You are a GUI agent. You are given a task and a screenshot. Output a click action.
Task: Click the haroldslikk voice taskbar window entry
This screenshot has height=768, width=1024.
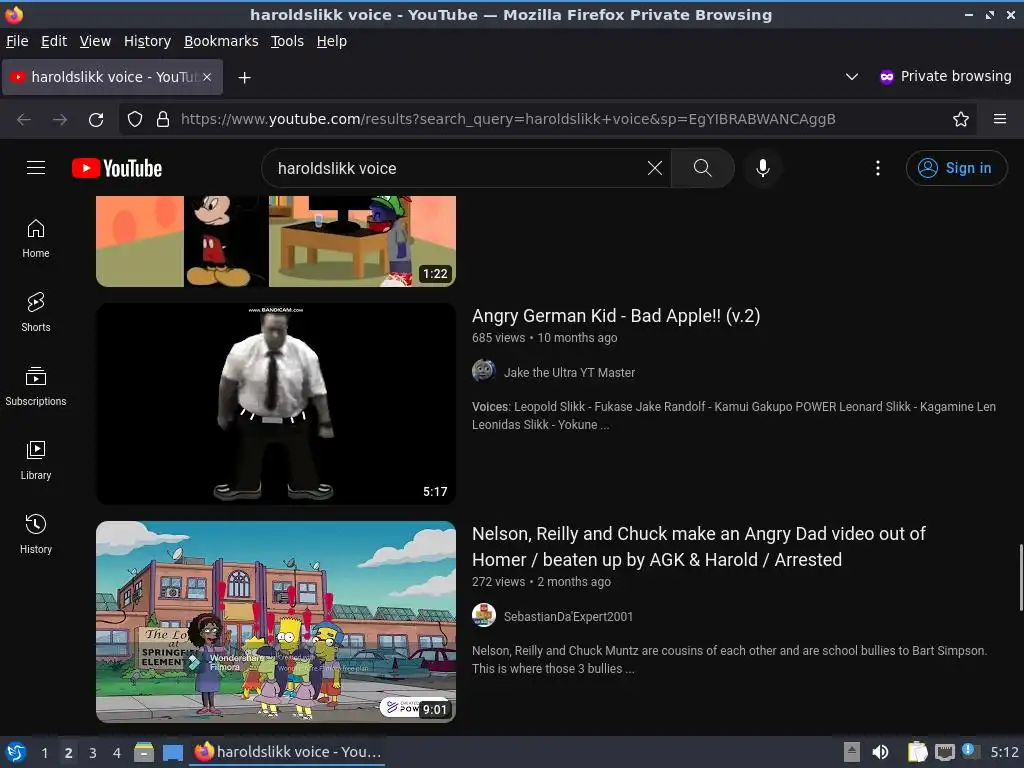pos(287,752)
